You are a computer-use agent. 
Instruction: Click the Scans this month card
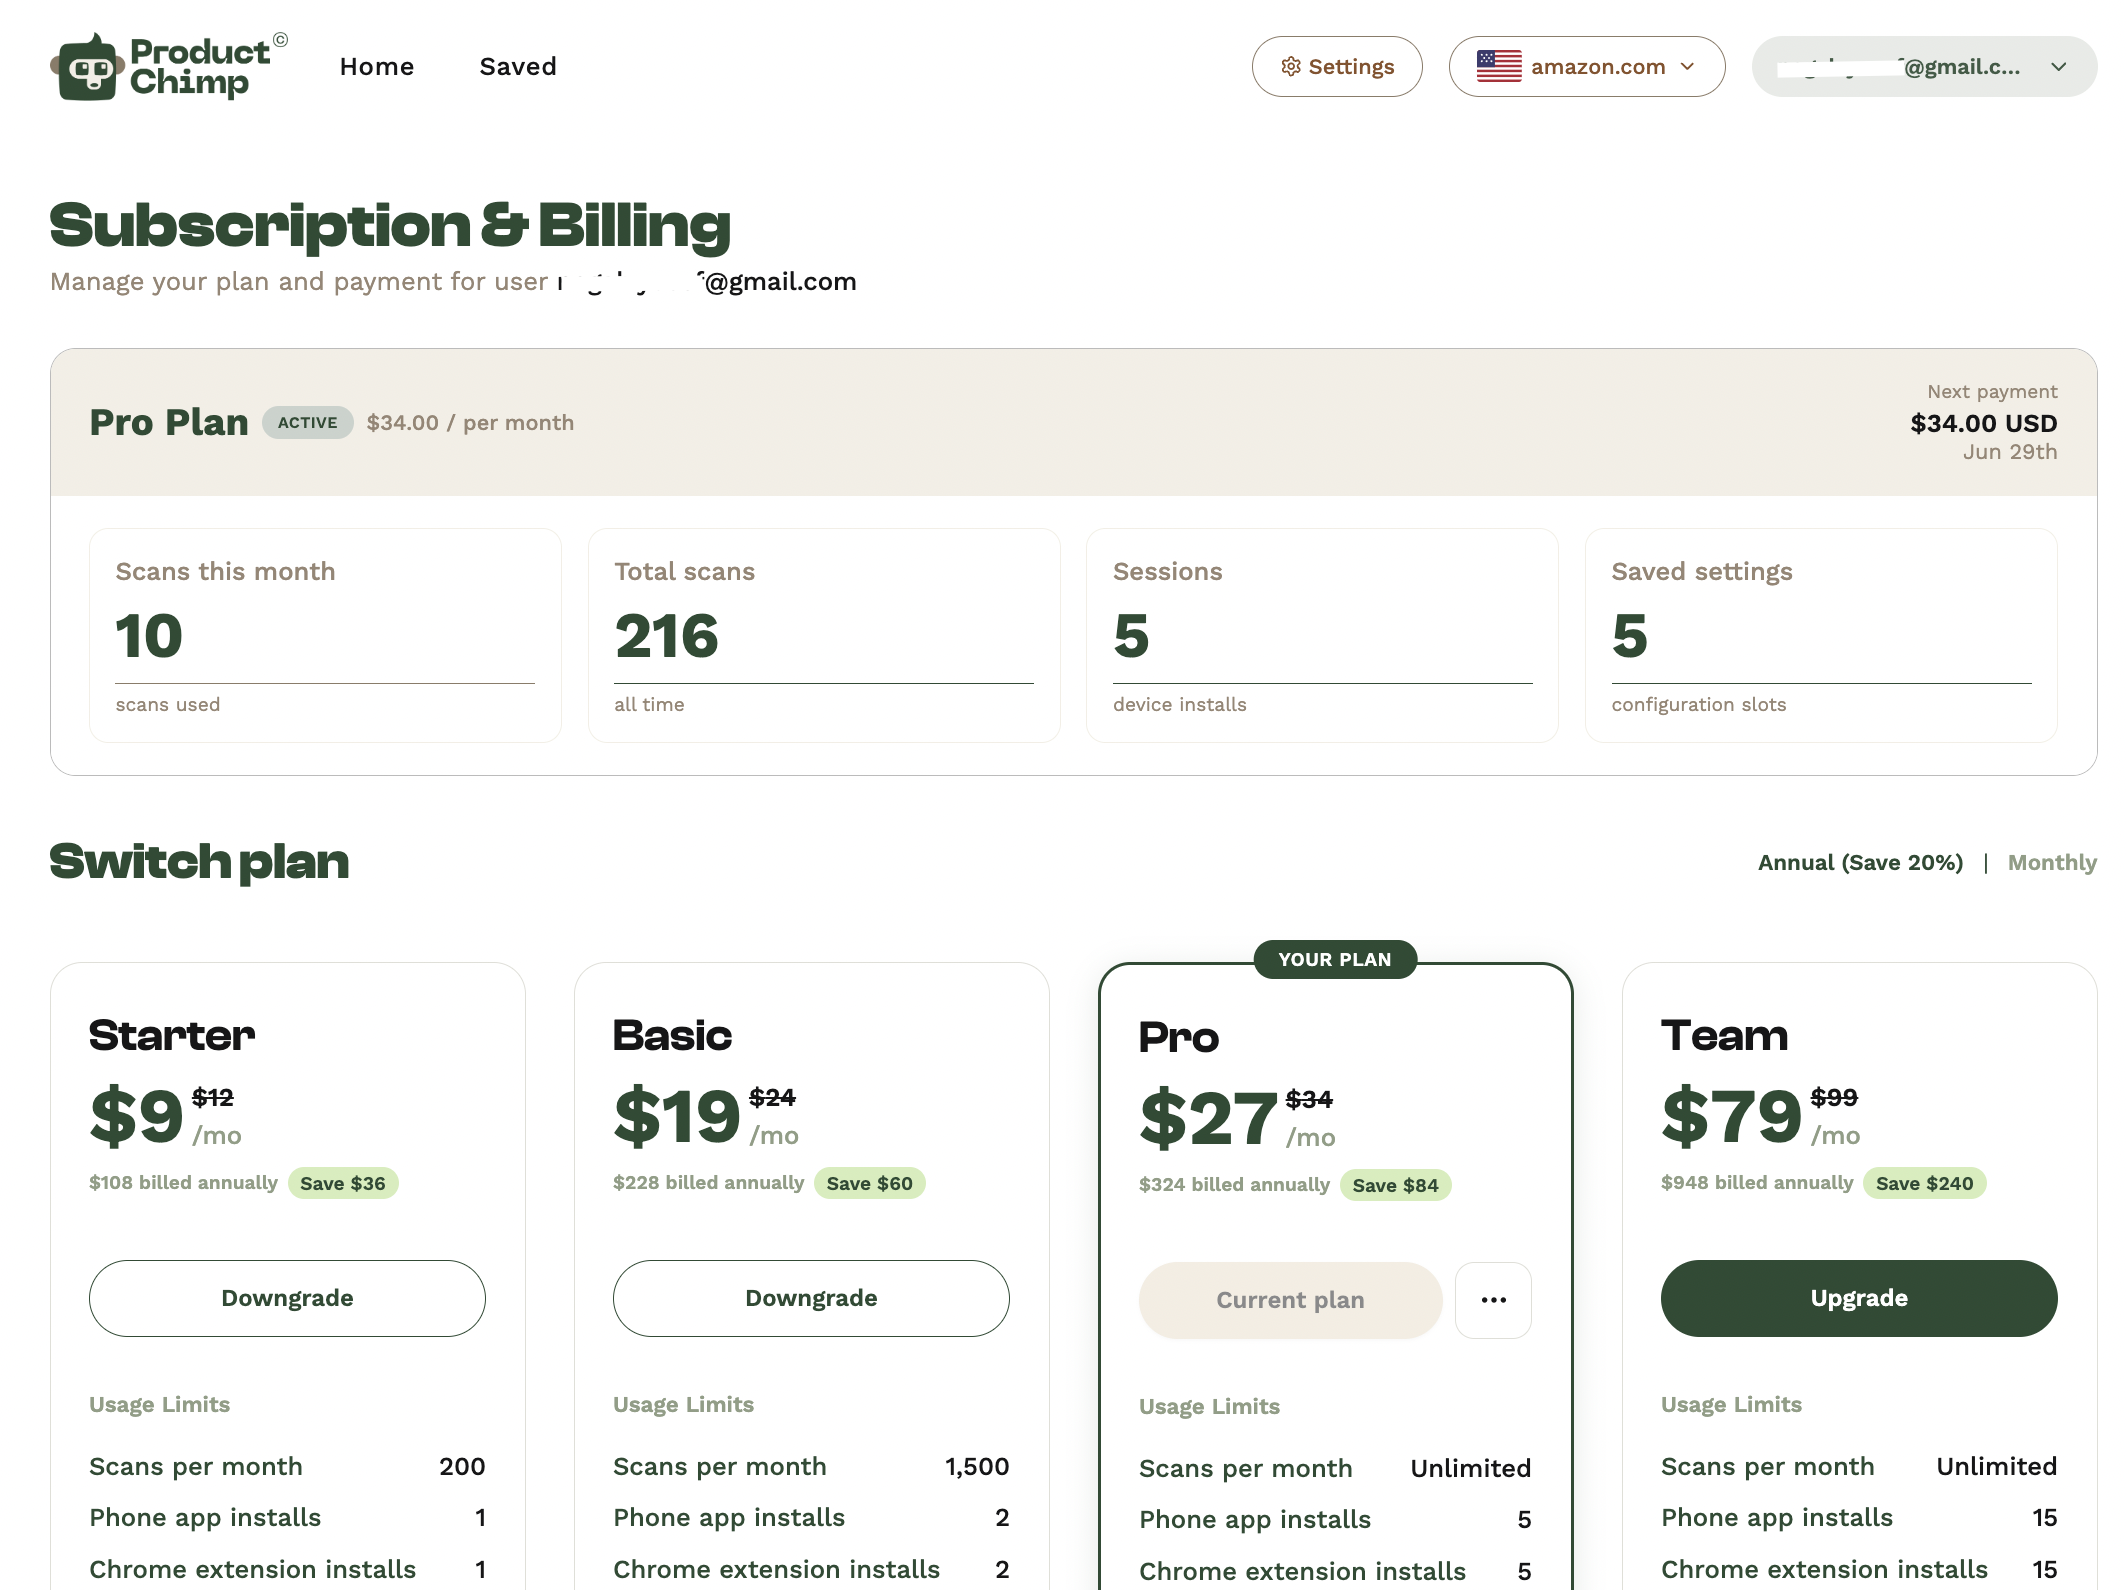325,635
